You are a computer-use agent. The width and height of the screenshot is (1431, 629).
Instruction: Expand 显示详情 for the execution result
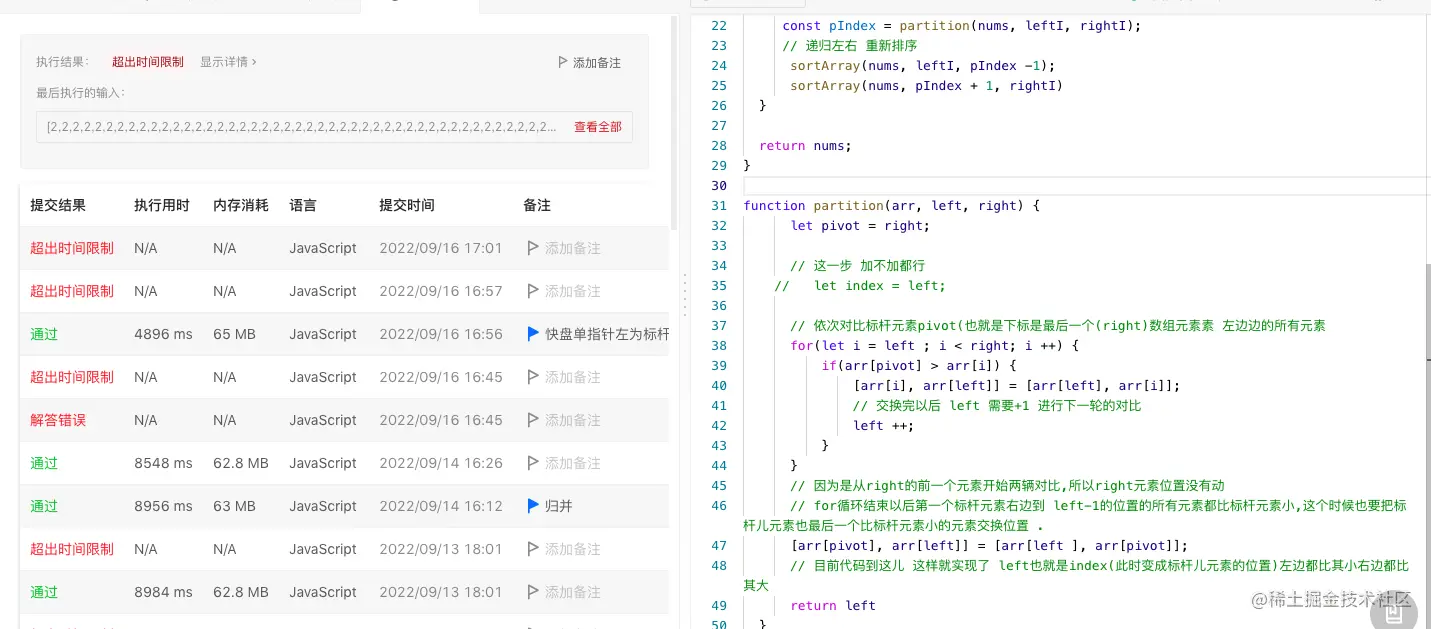pyautogui.click(x=228, y=62)
